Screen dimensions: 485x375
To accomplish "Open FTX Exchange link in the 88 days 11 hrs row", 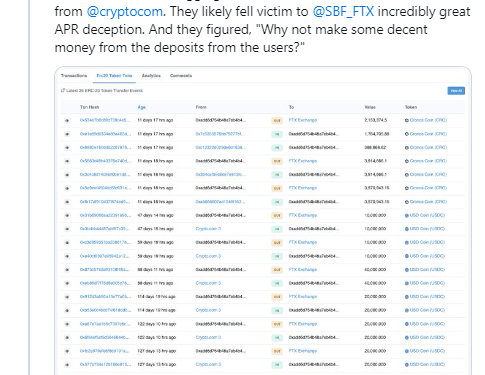I will (303, 269).
